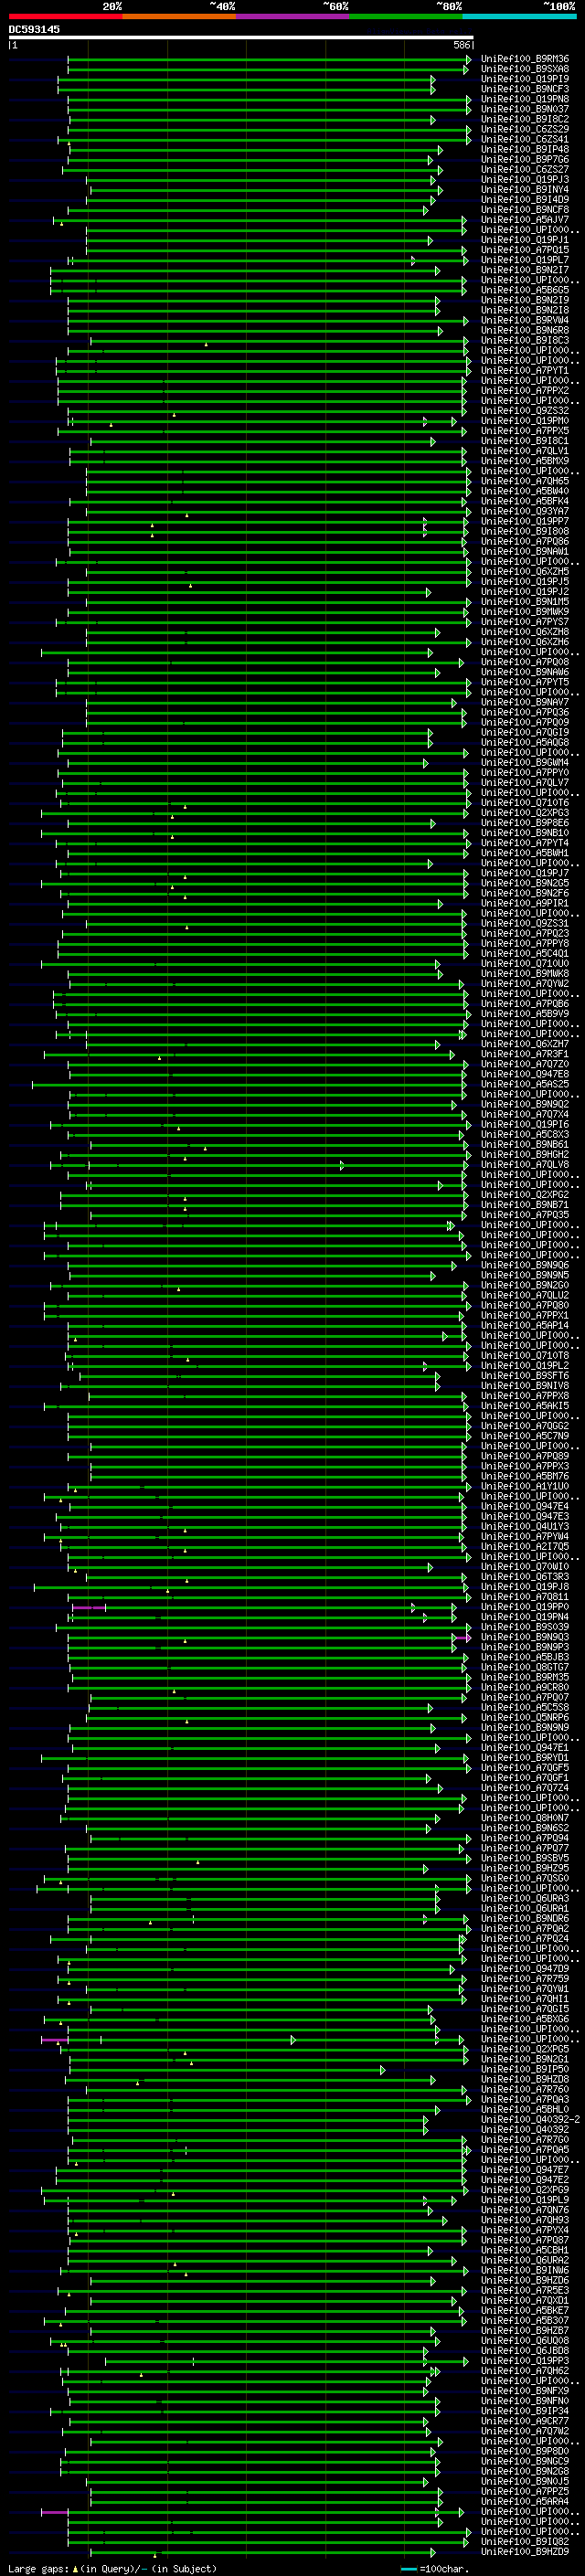Select the UniRef100_B9IP34 label

[x=525, y=2411]
